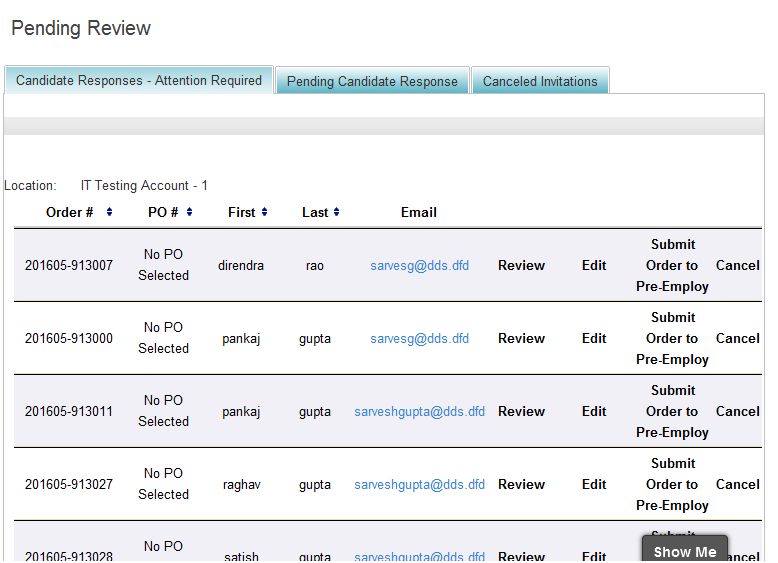Screen dimensions: 778x563
Task: Click last name rao
Action: (x=315, y=266)
